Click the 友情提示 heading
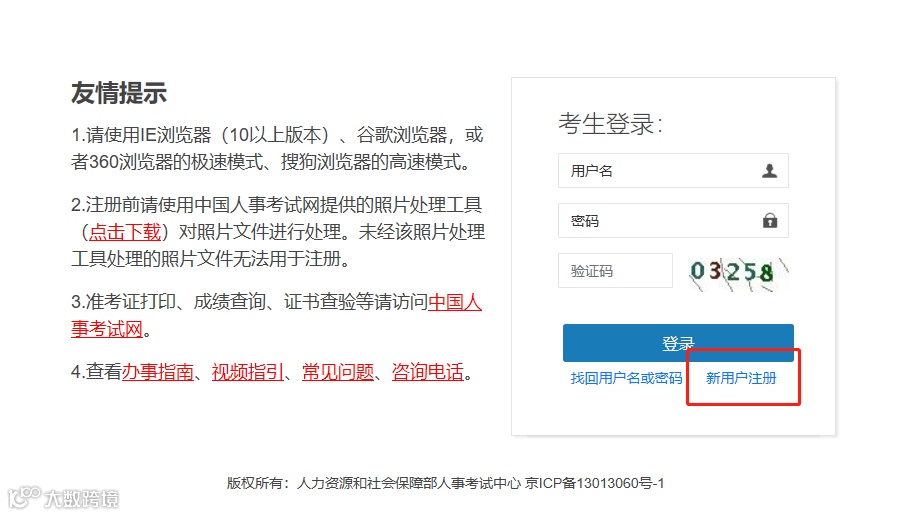This screenshot has height=516, width=910. (x=119, y=93)
